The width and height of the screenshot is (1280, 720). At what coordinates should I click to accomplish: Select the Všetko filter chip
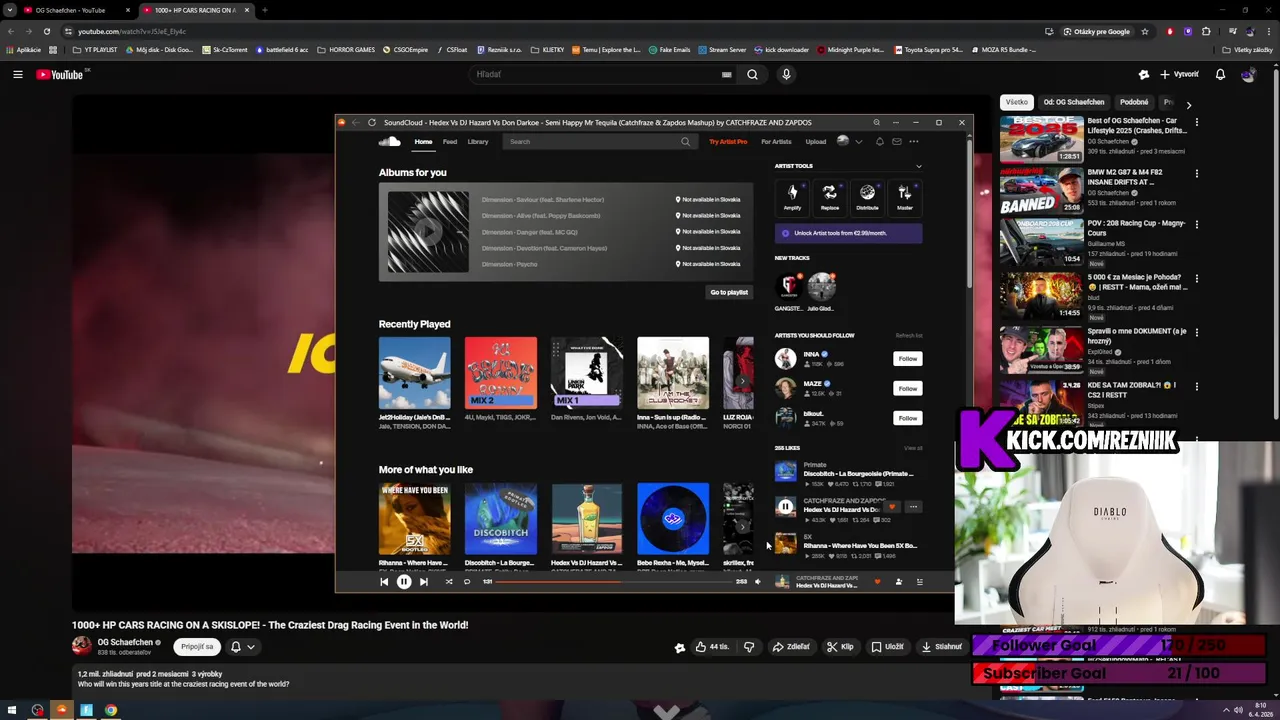[x=1017, y=102]
